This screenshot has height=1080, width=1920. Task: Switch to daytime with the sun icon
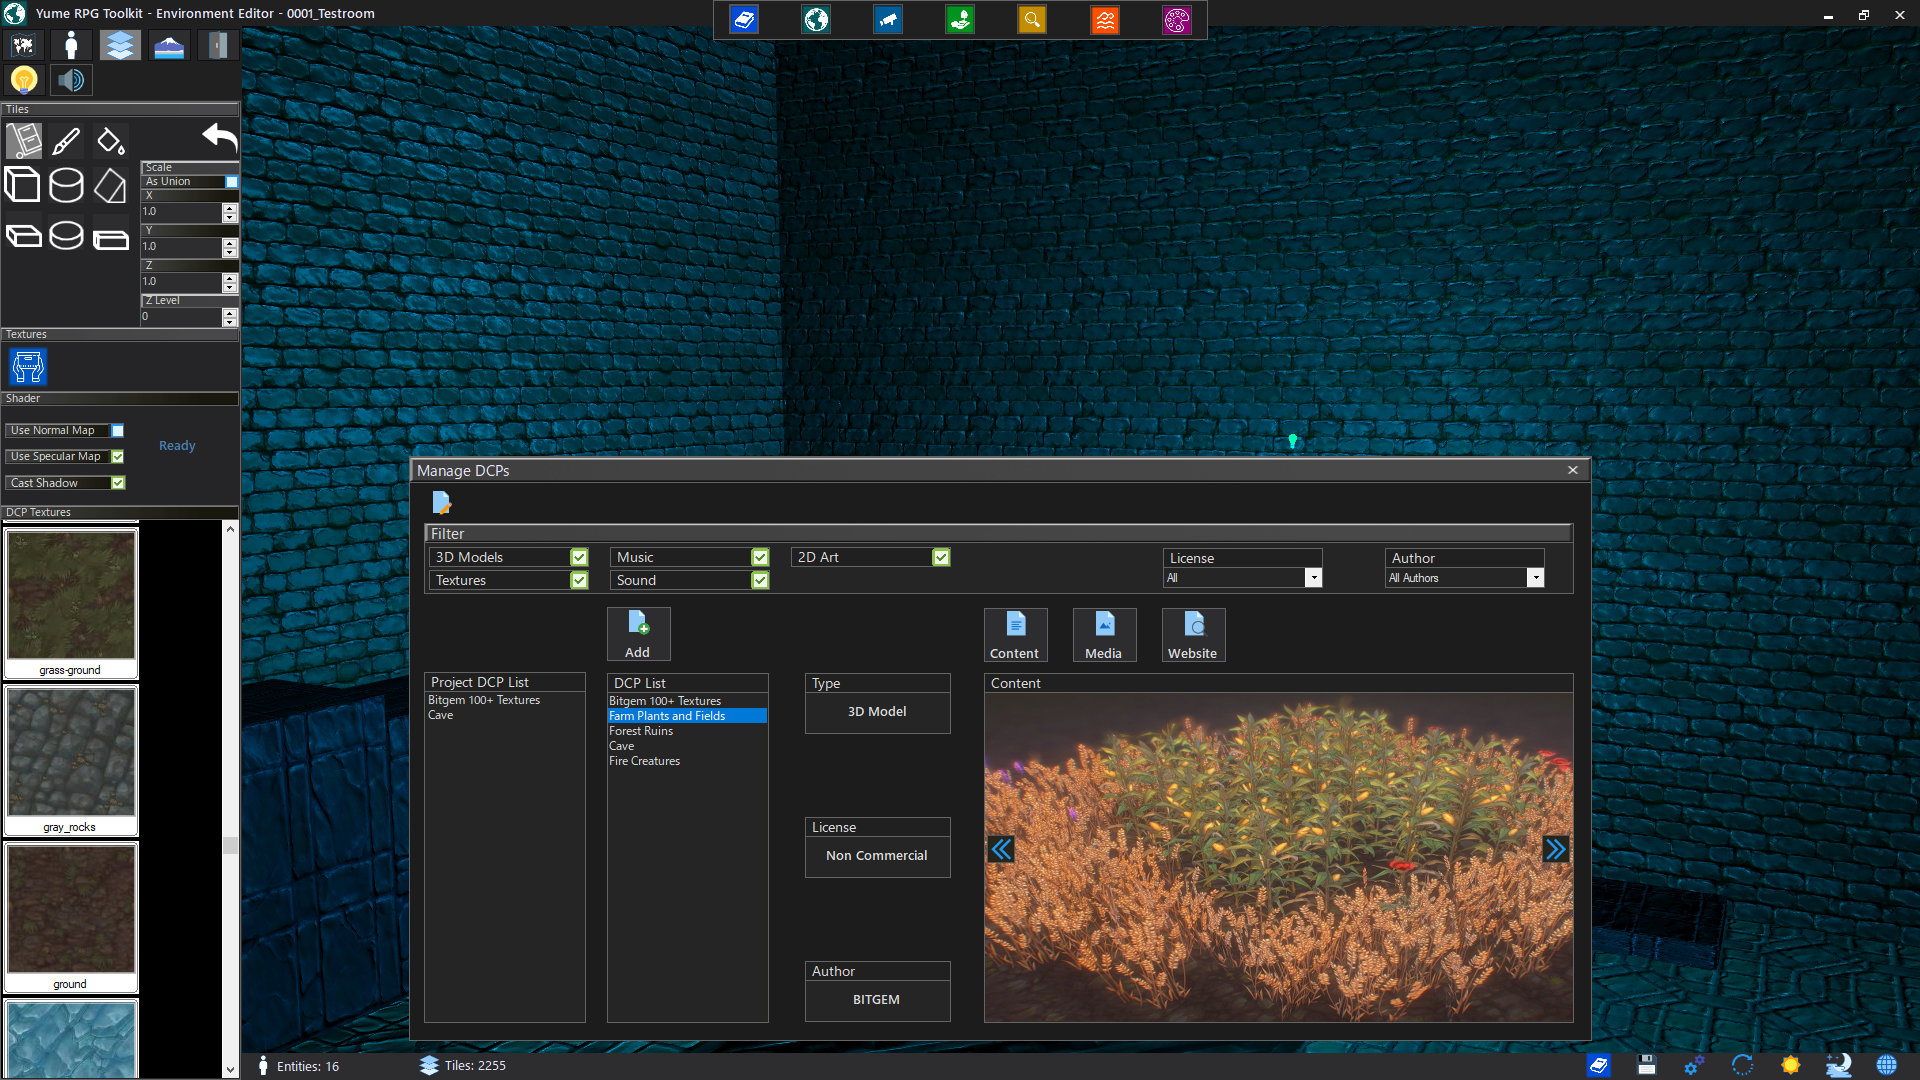tap(1790, 1065)
